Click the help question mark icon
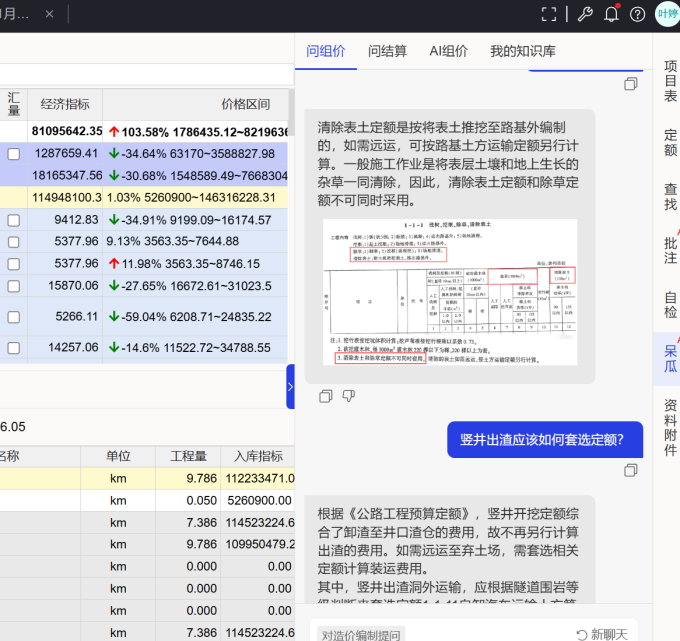 (638, 14)
